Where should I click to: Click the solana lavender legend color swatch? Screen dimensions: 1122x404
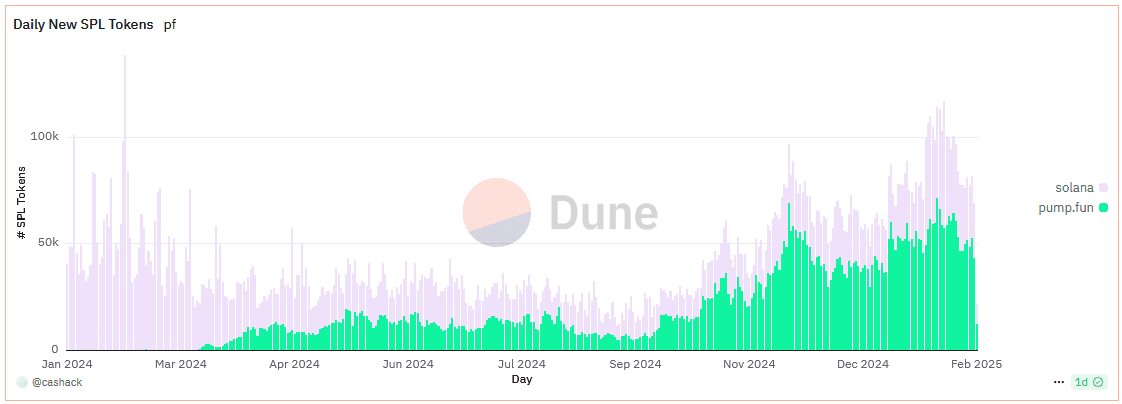tap(1104, 188)
